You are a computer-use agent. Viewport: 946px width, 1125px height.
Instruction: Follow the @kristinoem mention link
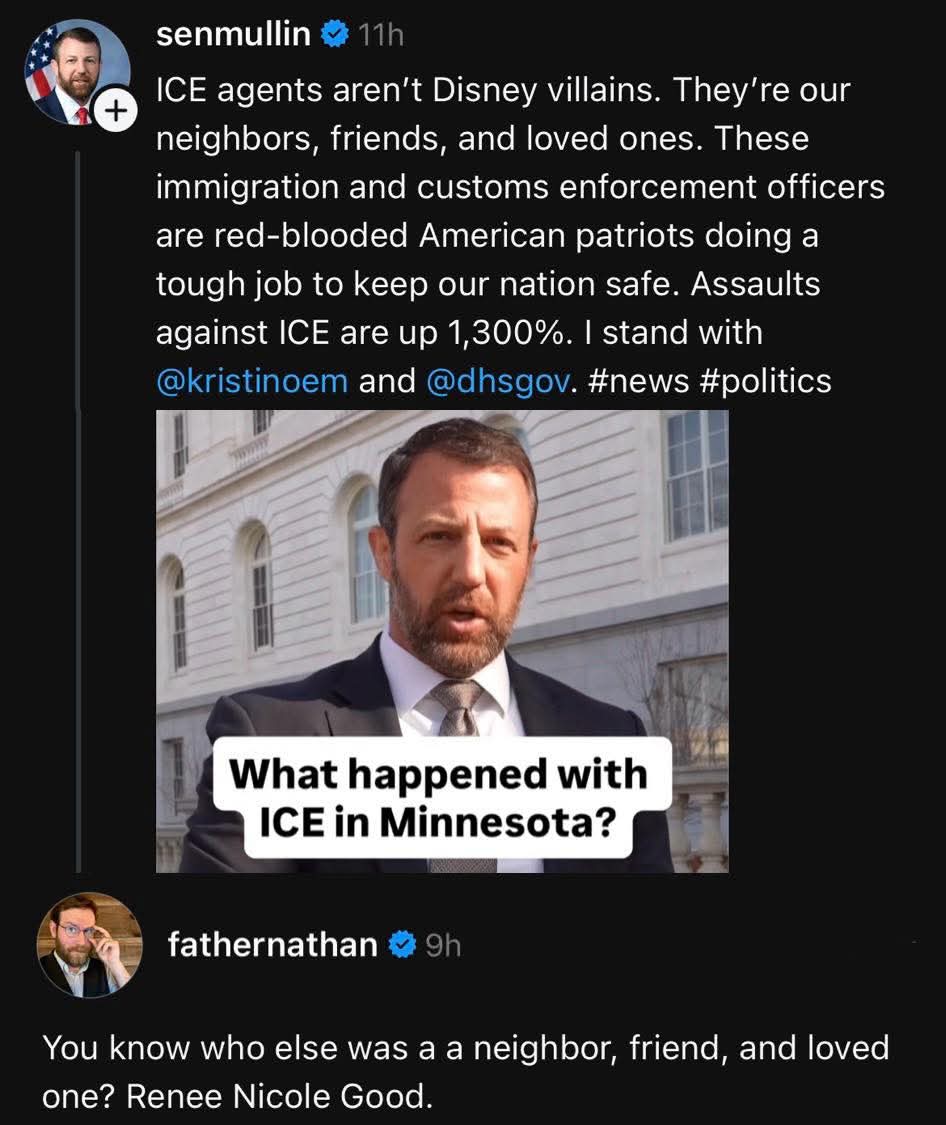tap(251, 380)
